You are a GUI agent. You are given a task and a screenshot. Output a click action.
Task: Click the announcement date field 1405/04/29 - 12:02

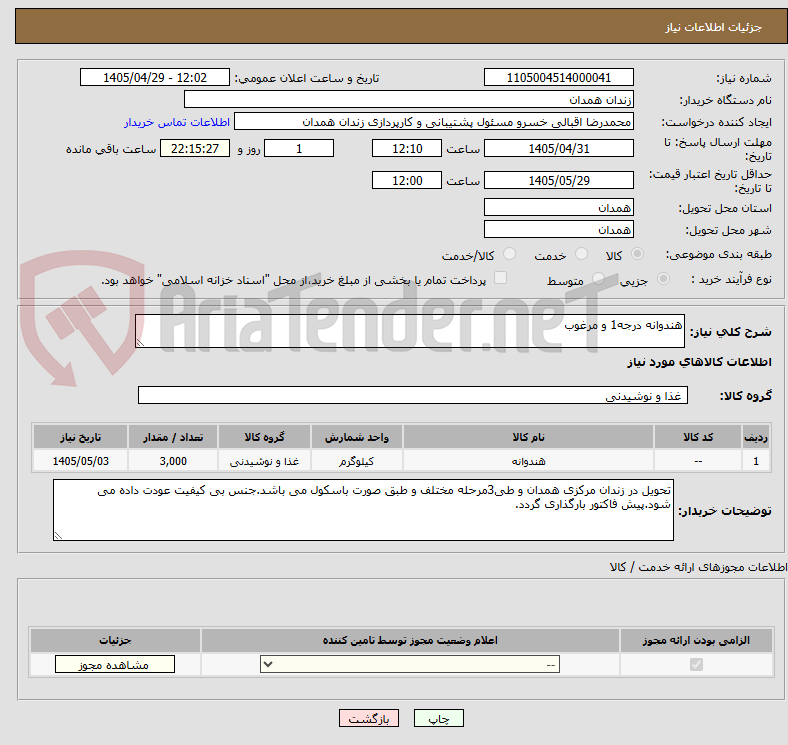tap(155, 77)
